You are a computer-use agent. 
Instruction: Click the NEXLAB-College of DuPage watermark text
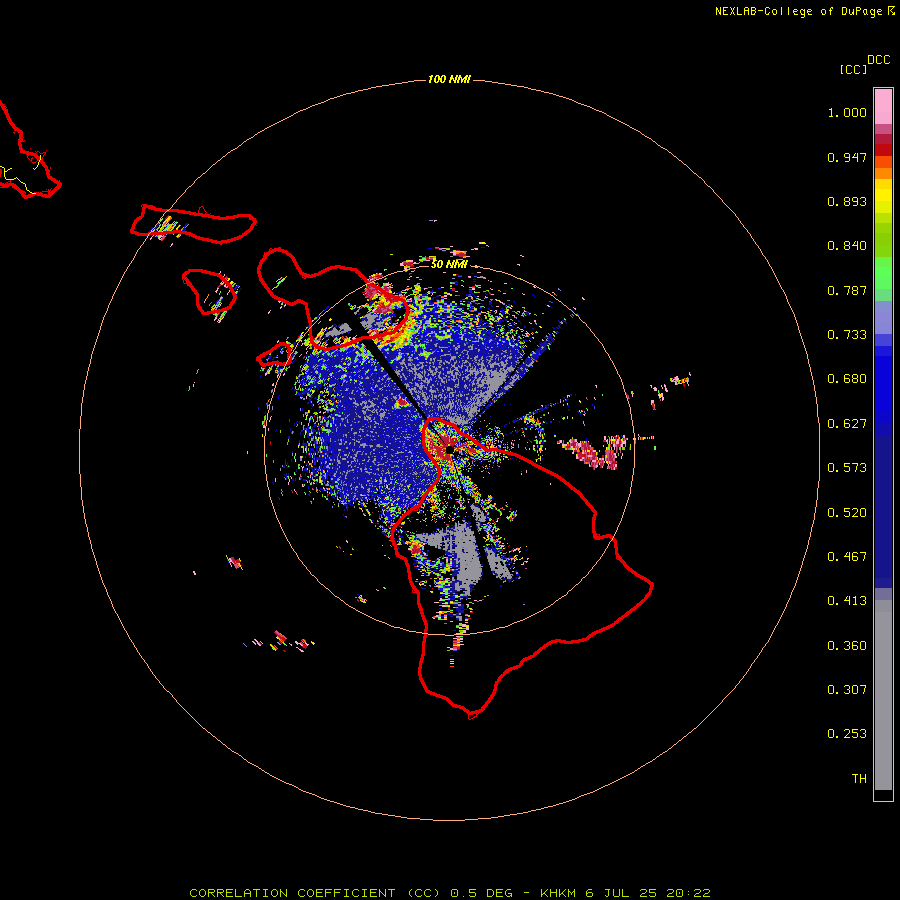[805, 11]
